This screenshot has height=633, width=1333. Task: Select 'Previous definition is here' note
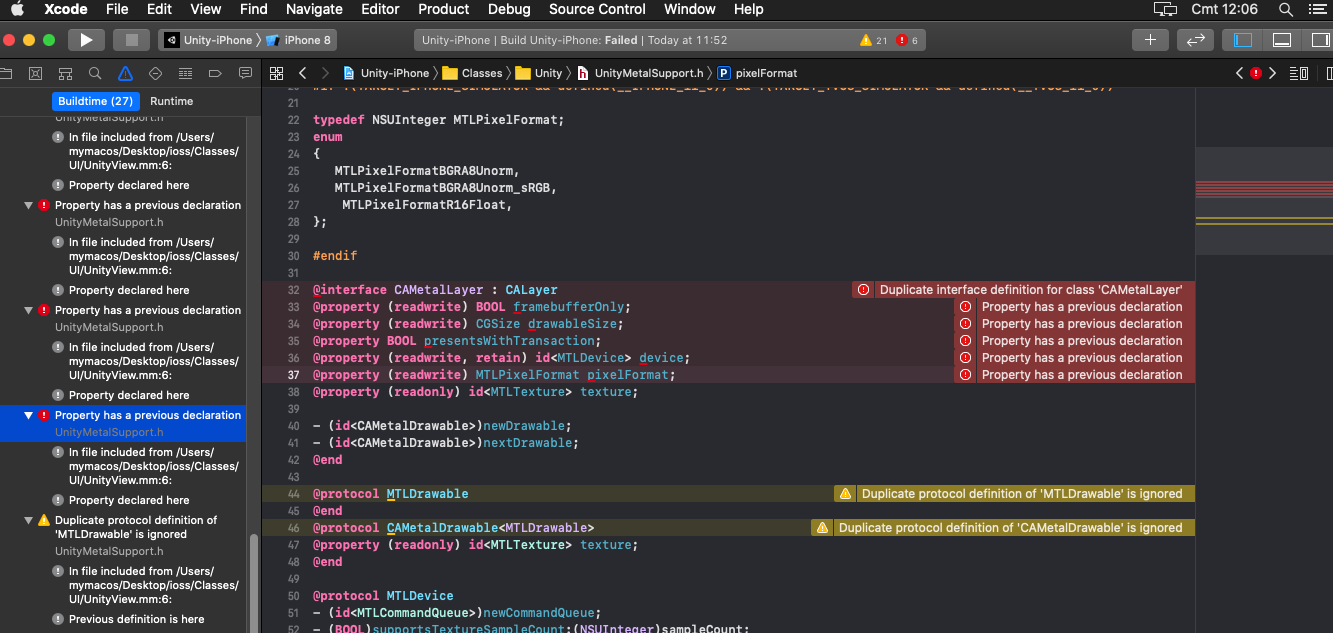tap(136, 619)
